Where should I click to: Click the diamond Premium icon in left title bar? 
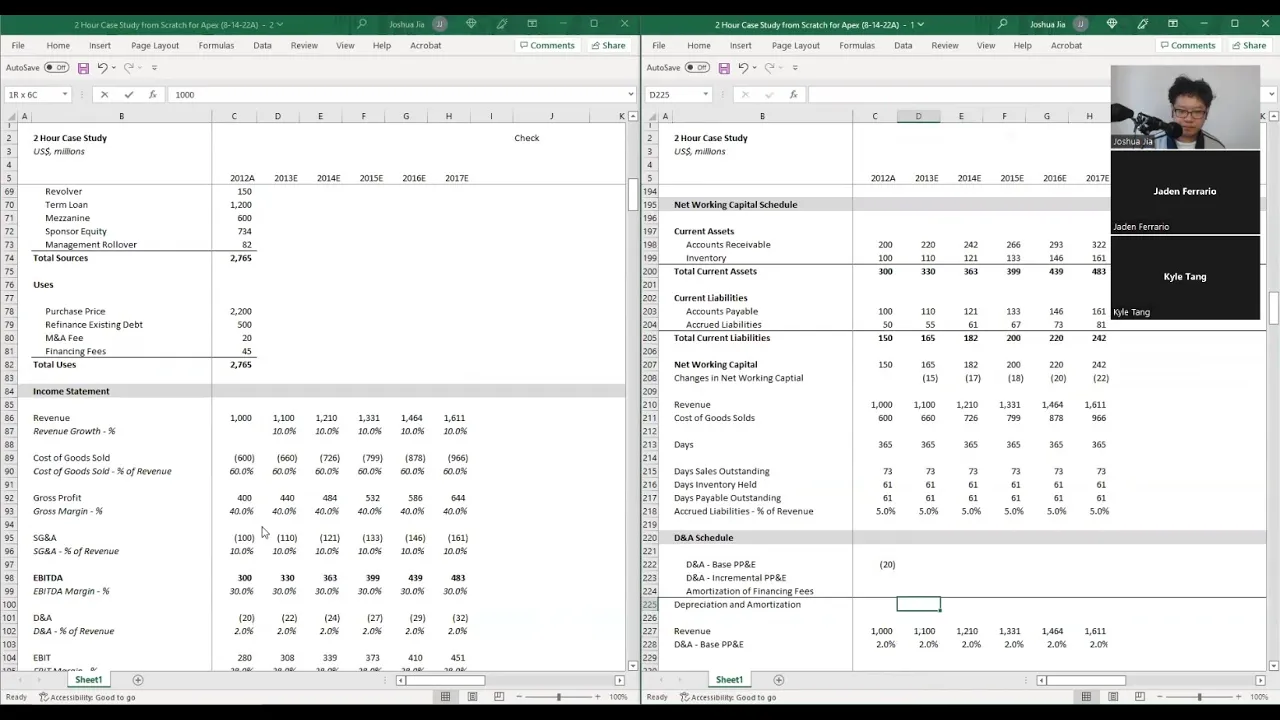point(471,24)
